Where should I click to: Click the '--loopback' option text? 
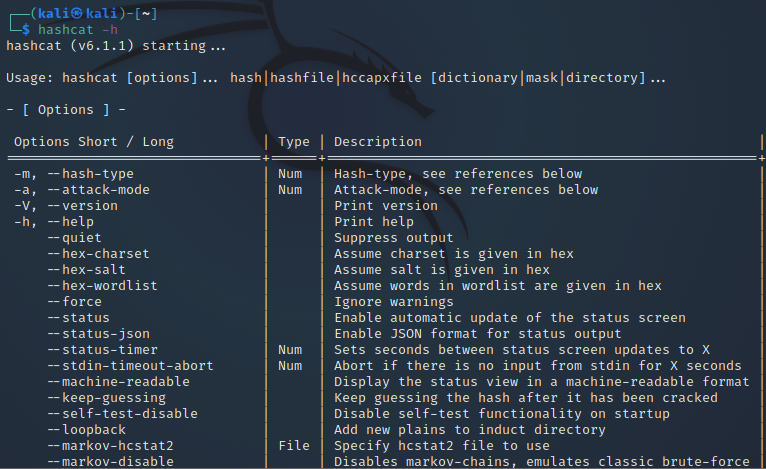click(86, 430)
